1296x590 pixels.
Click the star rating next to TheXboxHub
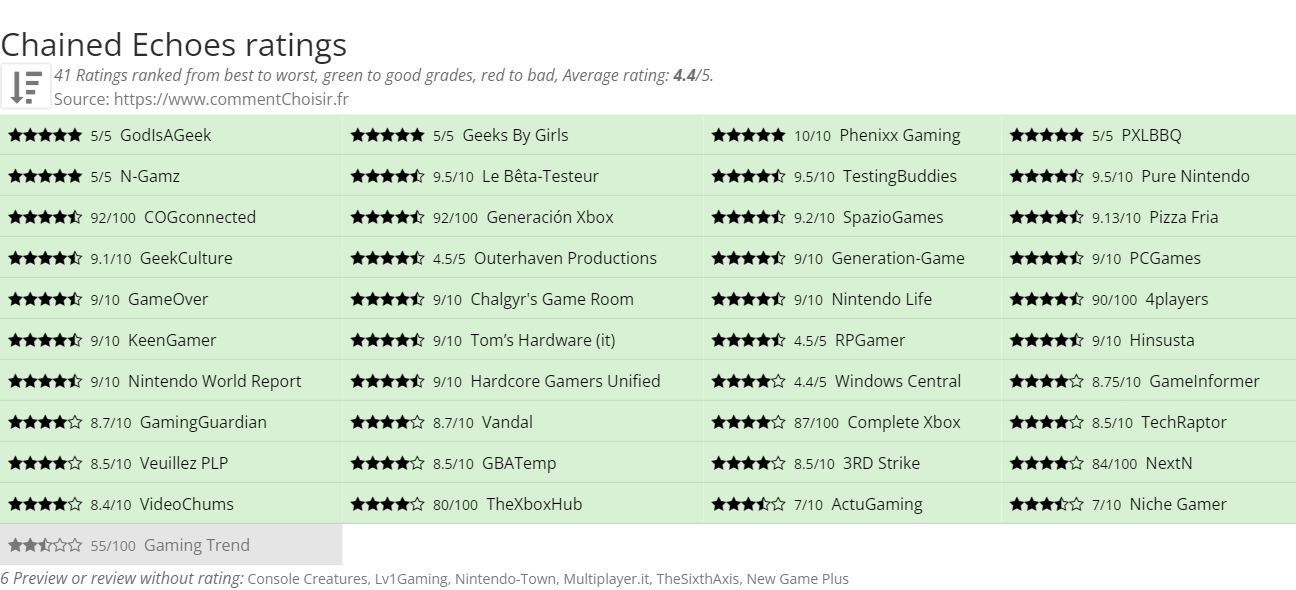pyautogui.click(x=388, y=504)
